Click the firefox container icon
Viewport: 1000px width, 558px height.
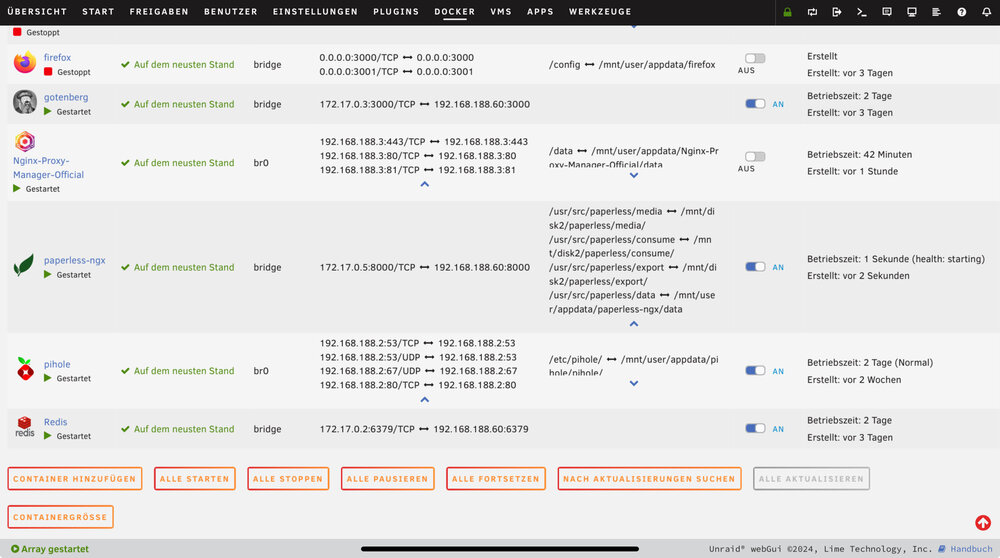(x=25, y=62)
